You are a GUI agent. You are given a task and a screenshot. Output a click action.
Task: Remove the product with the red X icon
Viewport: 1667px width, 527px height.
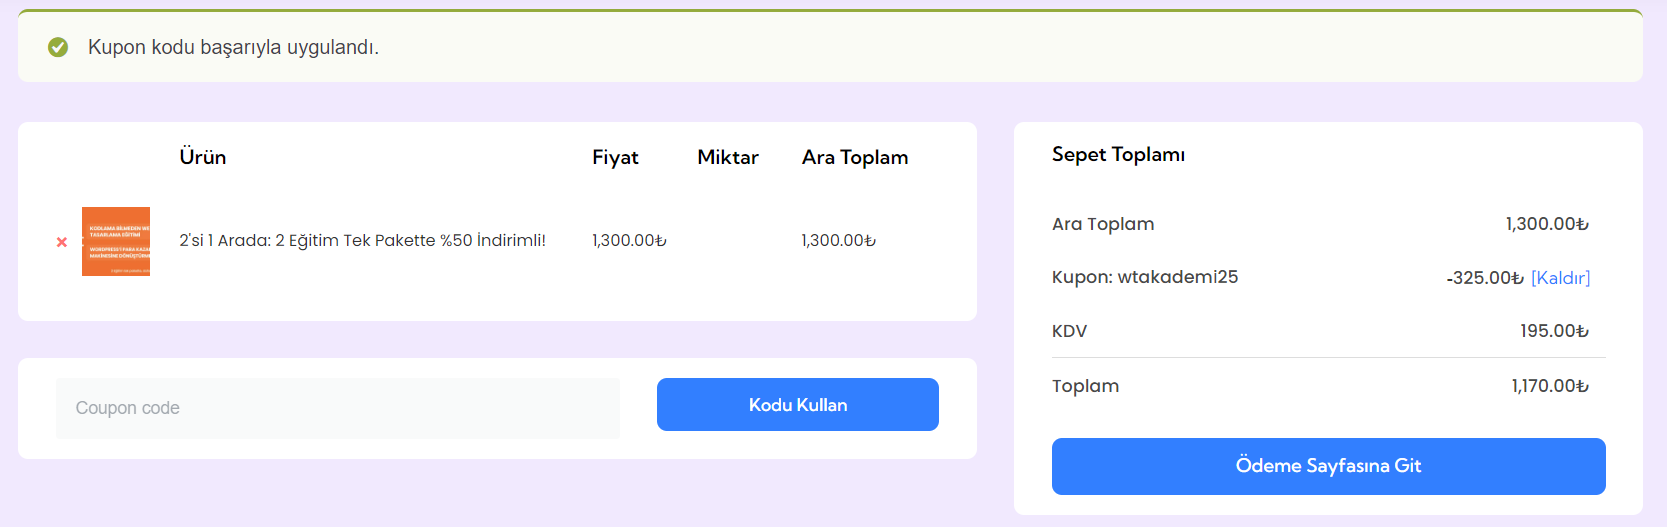[62, 242]
